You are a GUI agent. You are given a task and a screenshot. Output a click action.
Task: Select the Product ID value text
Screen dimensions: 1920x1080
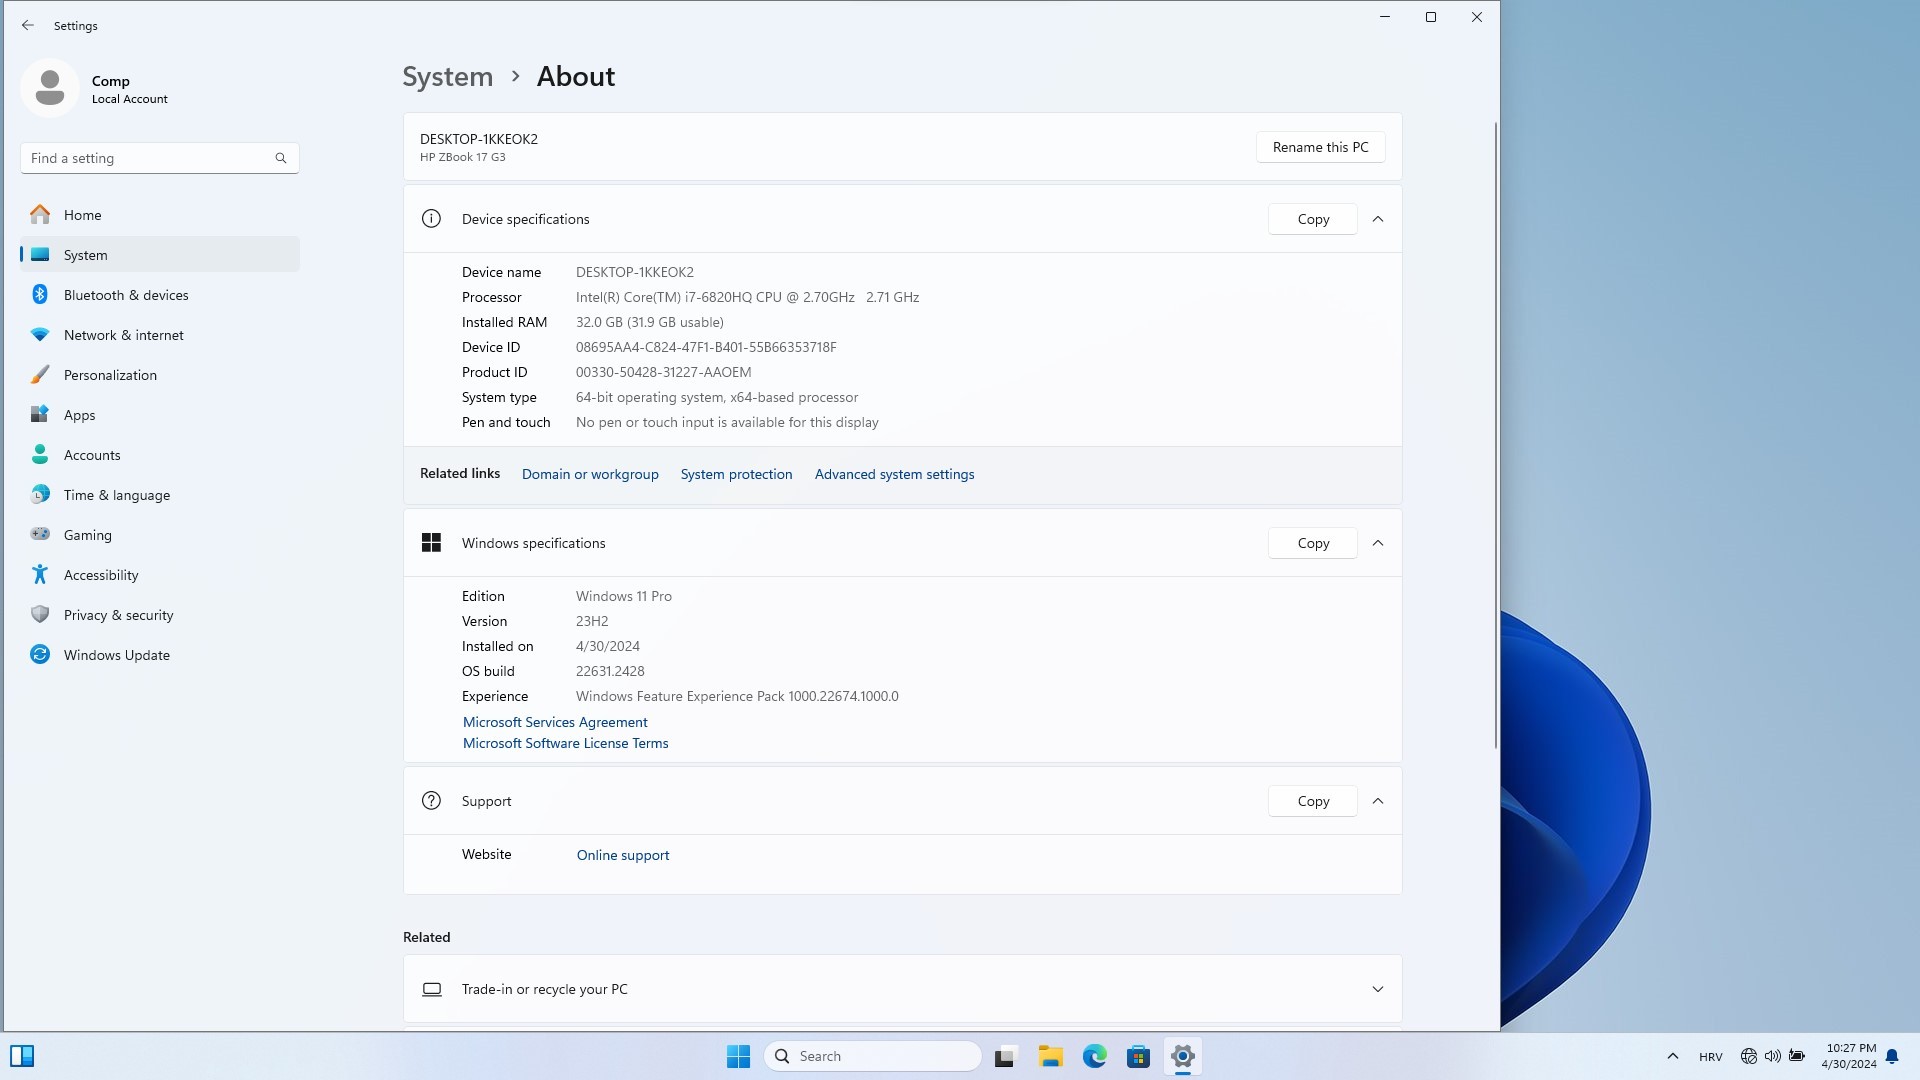[x=663, y=372]
